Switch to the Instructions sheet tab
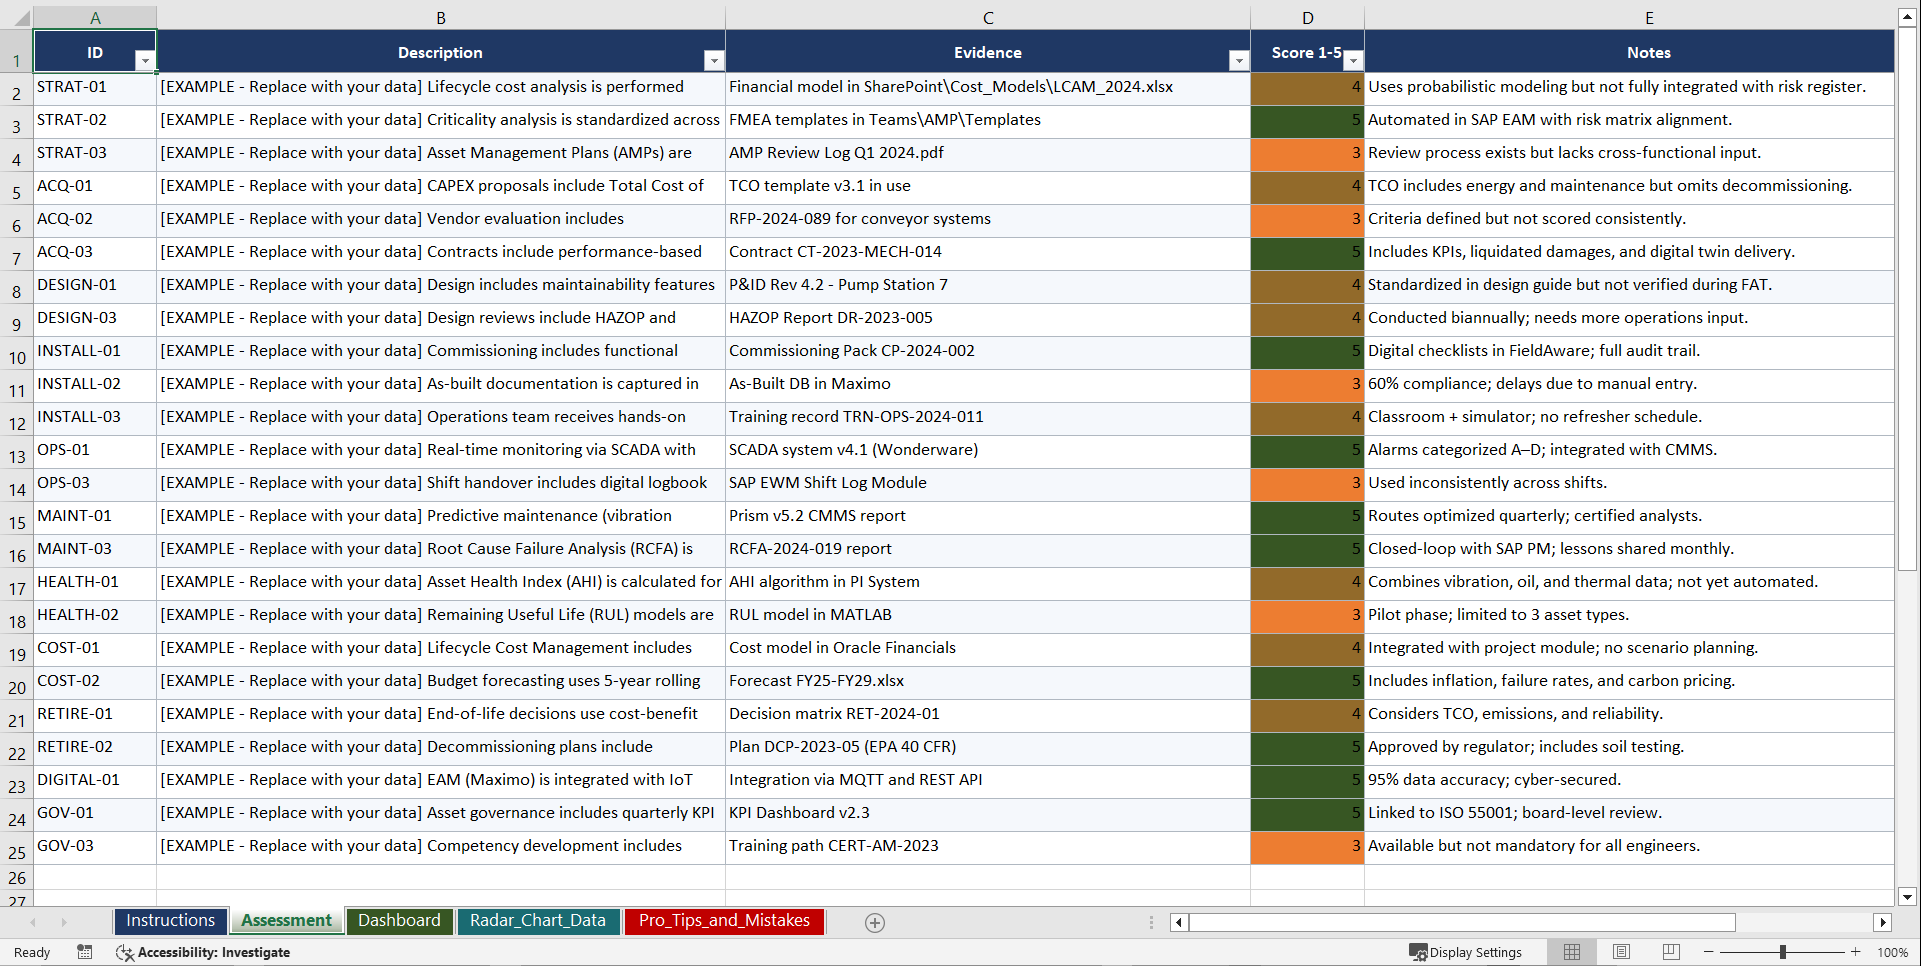 [x=170, y=921]
